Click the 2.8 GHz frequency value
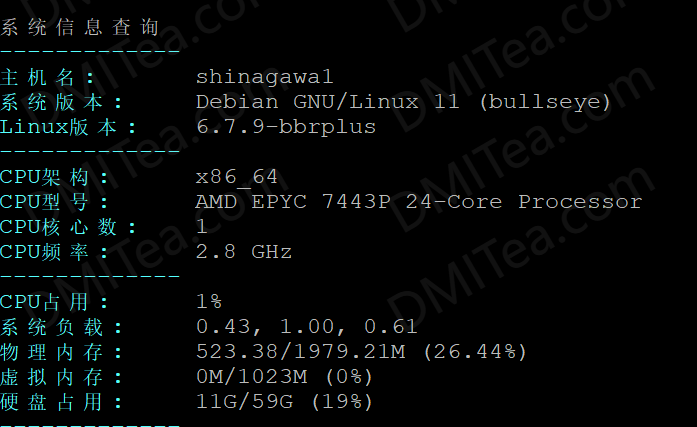The image size is (697, 427). 244,252
